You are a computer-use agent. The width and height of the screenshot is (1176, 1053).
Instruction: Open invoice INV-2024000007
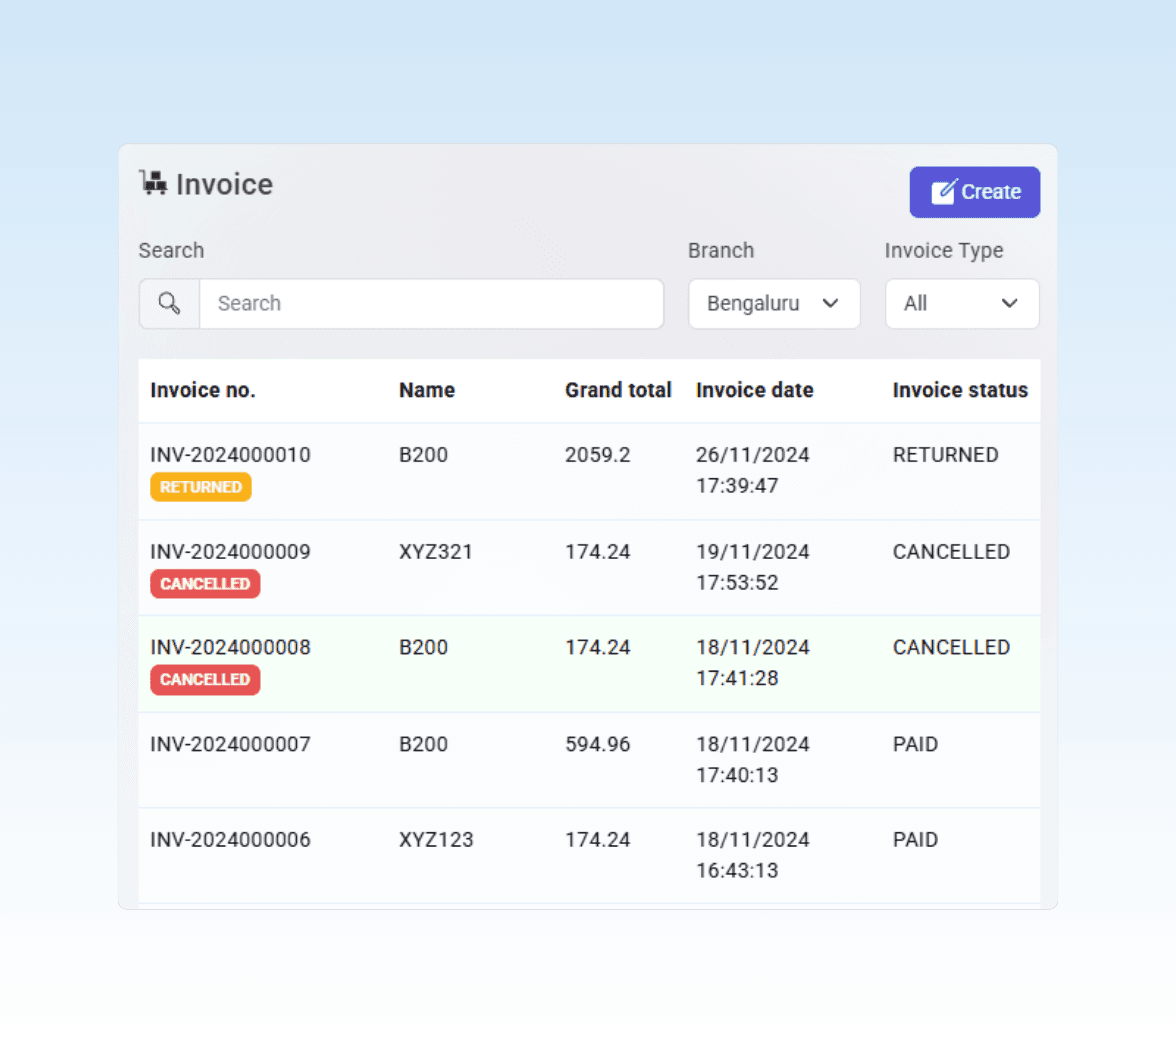(230, 744)
